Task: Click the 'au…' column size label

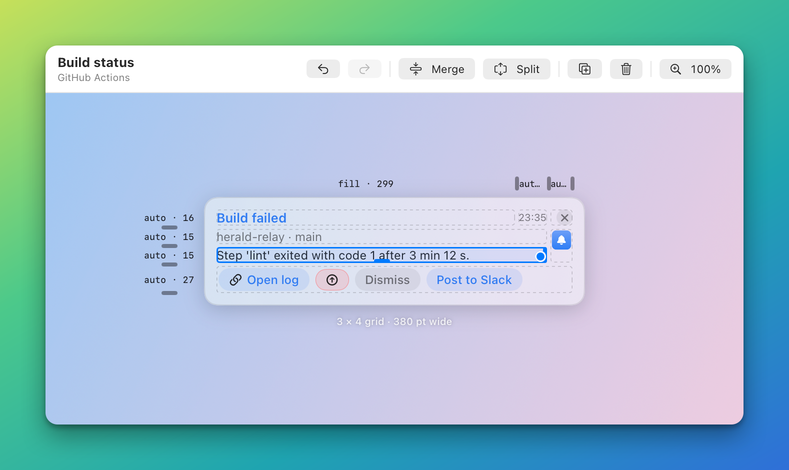Action: tap(559, 184)
